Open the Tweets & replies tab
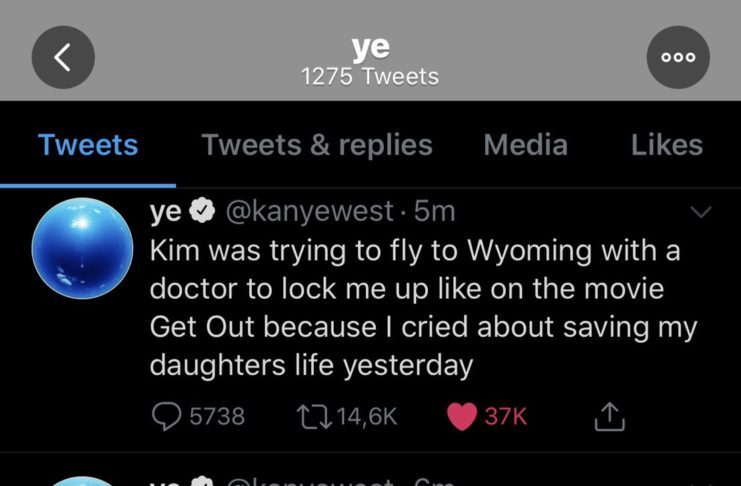The height and width of the screenshot is (486, 741). coord(317,145)
